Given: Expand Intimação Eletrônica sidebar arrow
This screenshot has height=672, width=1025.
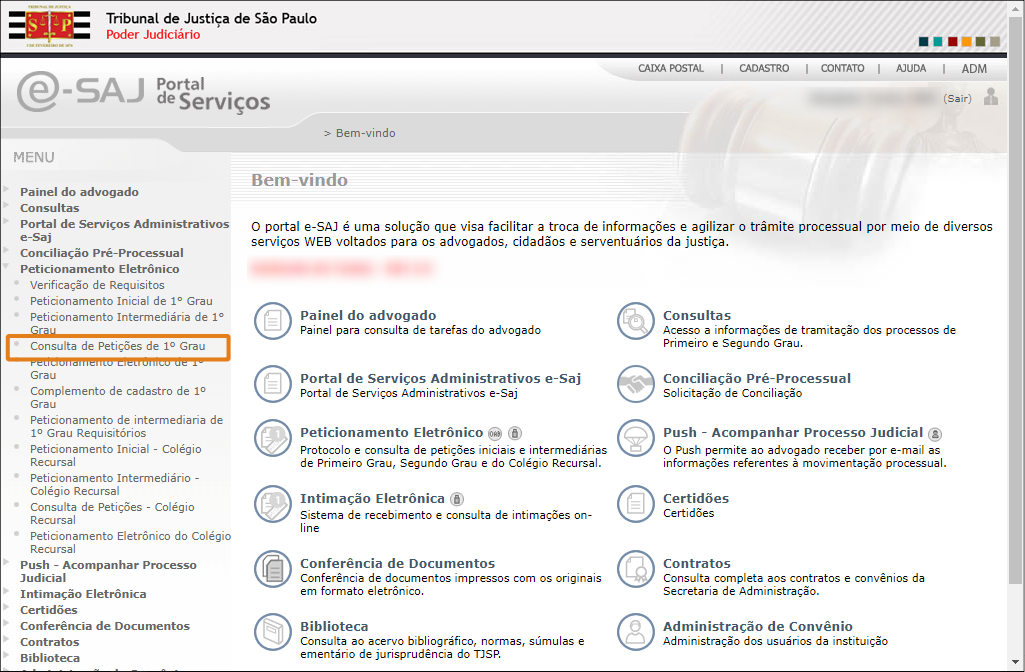Looking at the screenshot, I should click(6, 592).
